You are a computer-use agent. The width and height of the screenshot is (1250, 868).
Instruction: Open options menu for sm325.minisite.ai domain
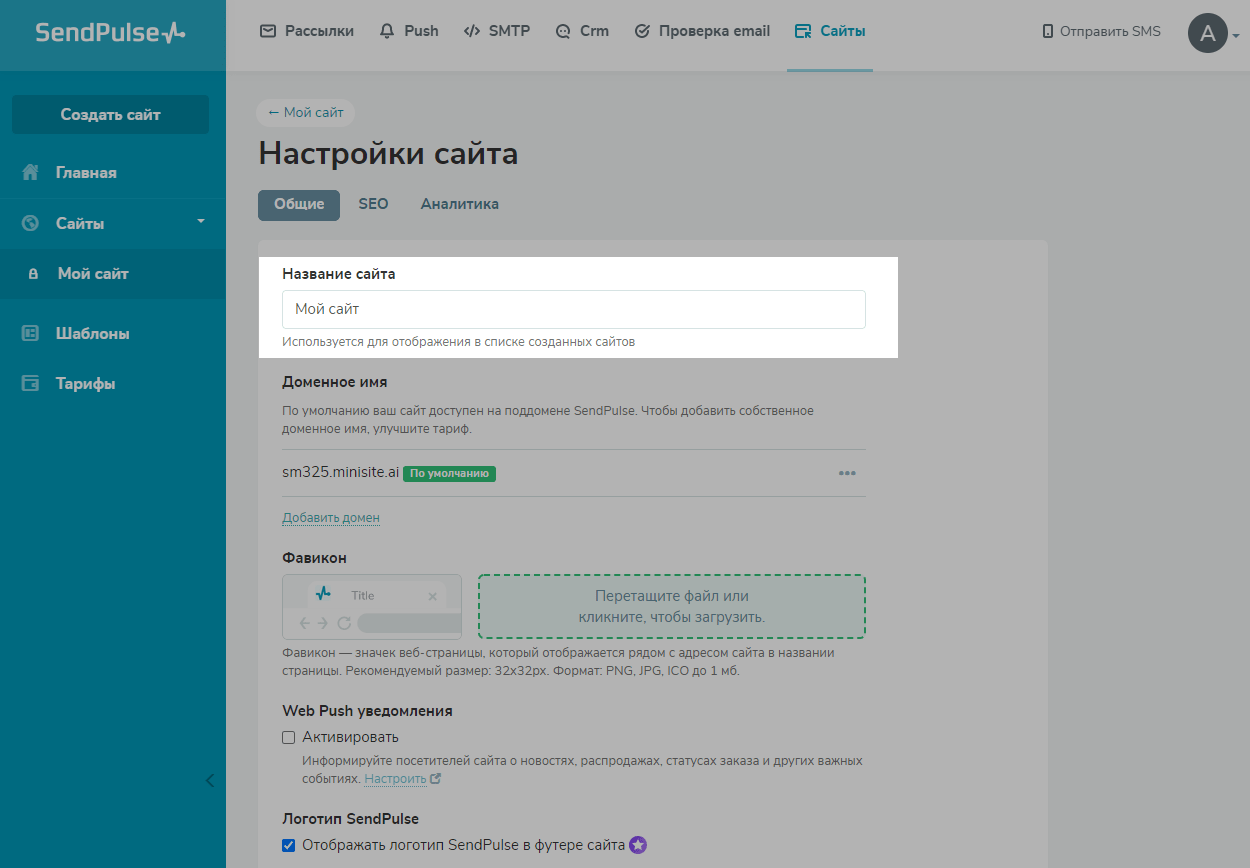pos(847,473)
